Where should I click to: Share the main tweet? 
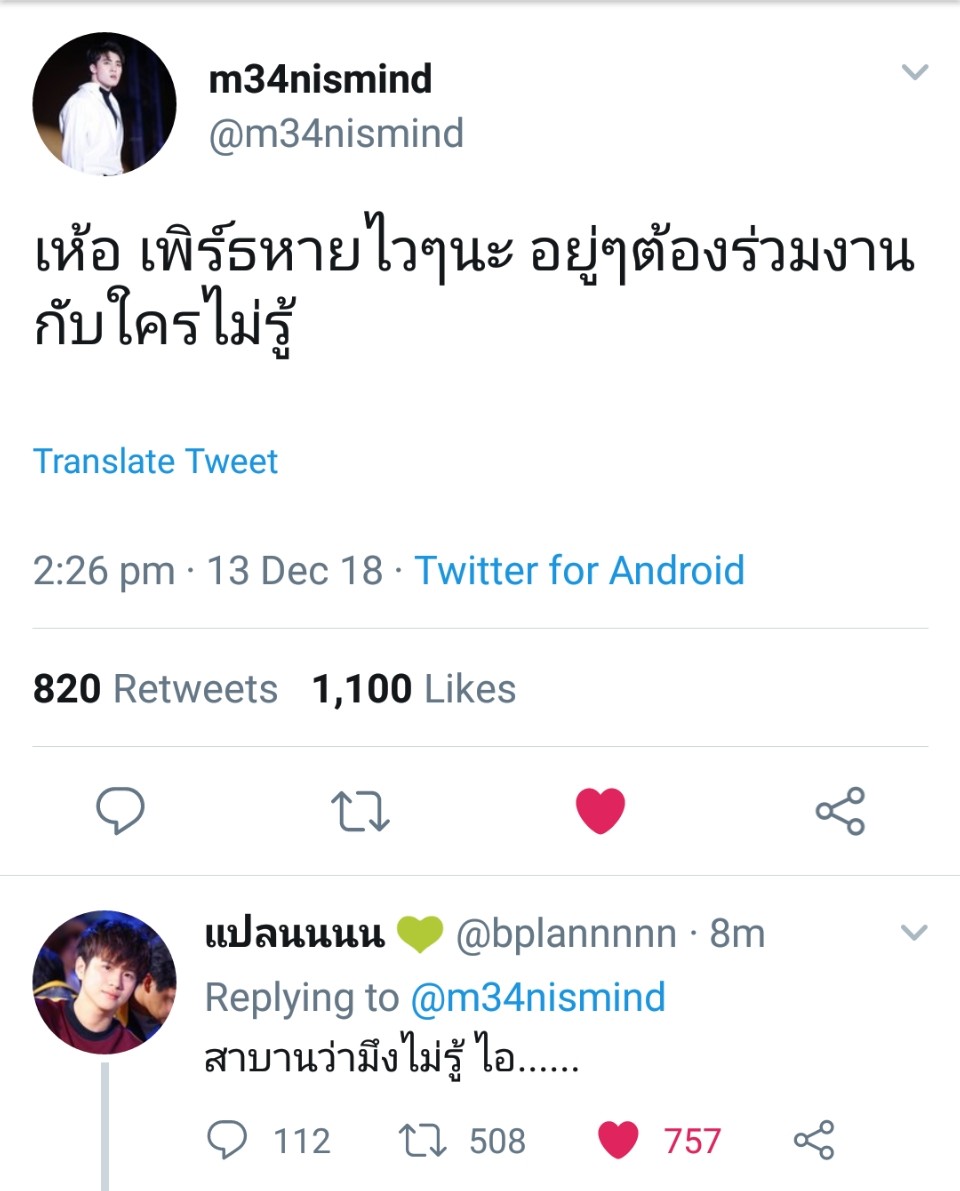(840, 811)
